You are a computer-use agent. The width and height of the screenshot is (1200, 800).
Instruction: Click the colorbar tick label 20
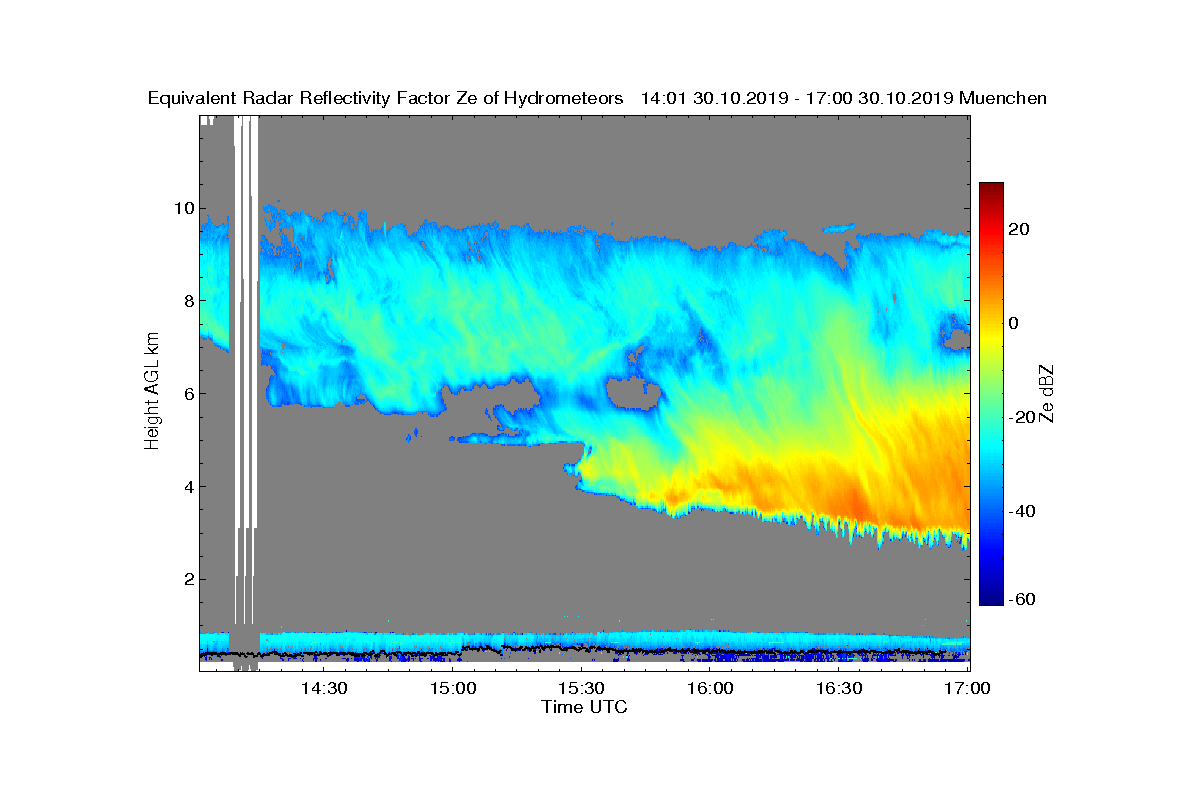(1020, 229)
